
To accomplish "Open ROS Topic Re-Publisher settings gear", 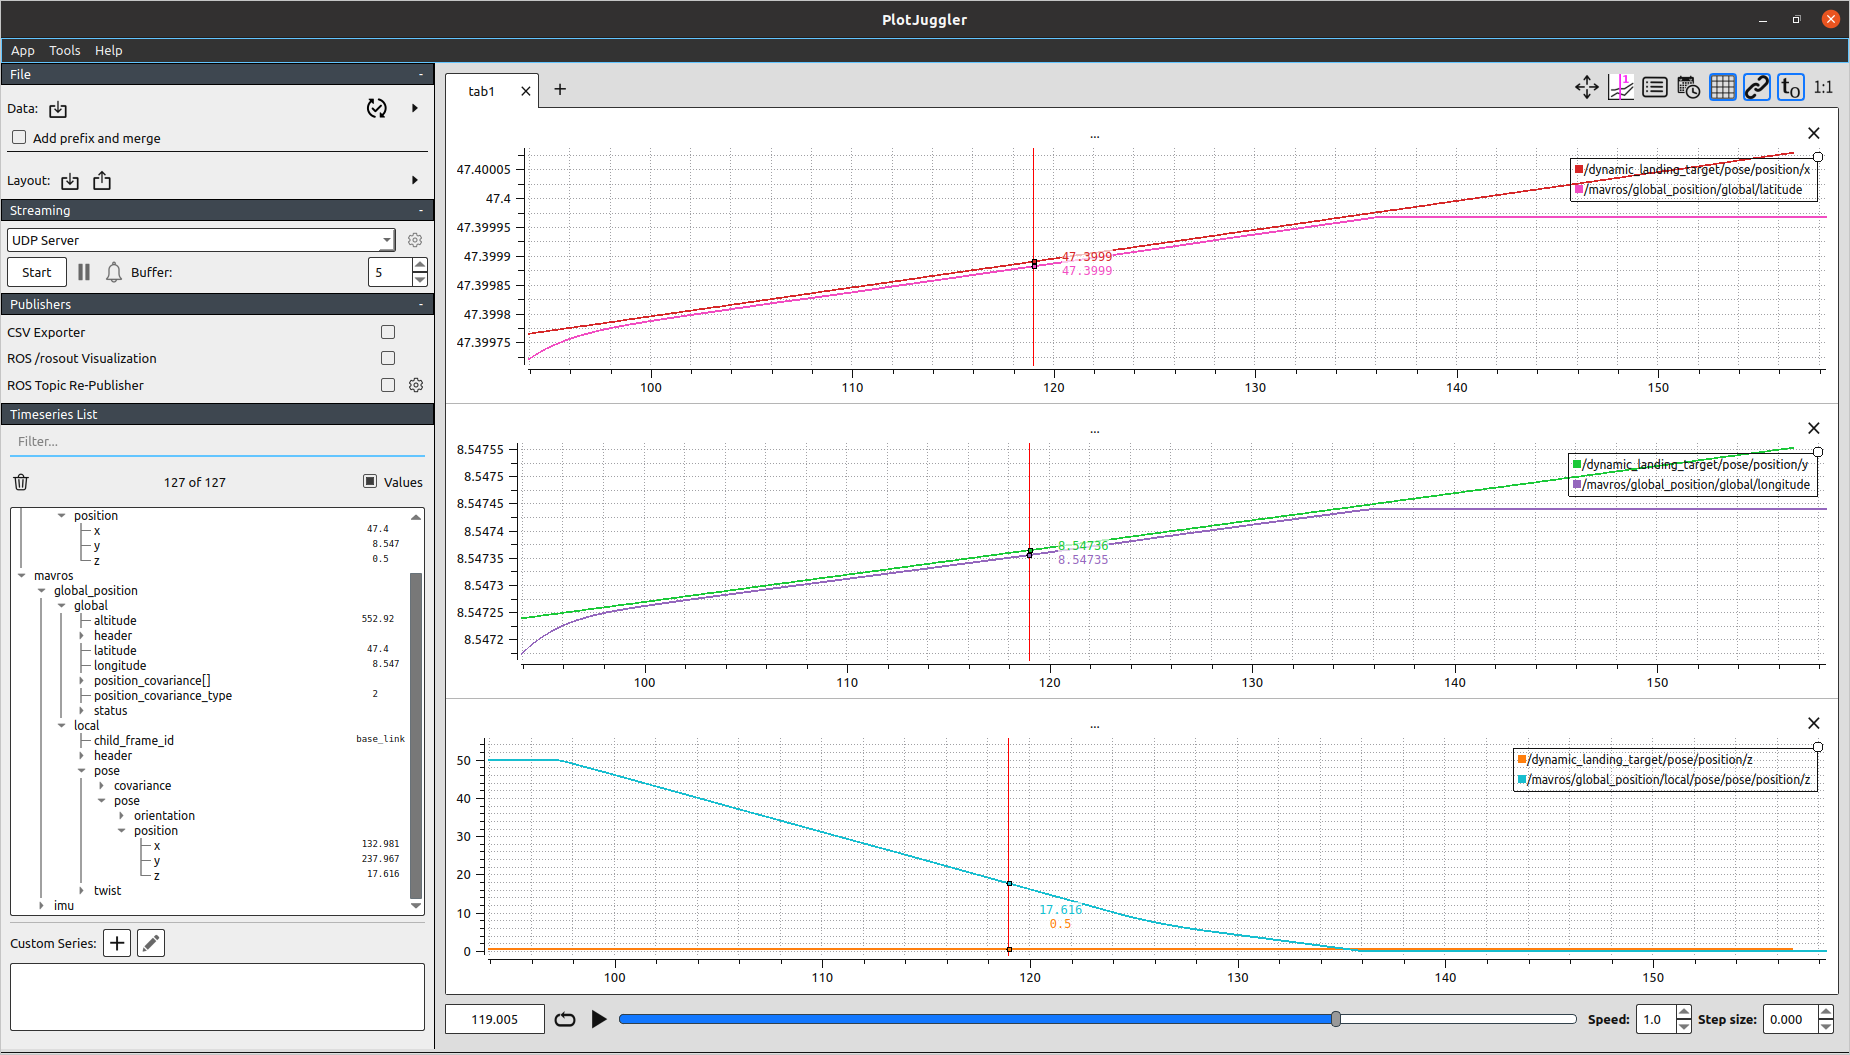I will pos(416,385).
